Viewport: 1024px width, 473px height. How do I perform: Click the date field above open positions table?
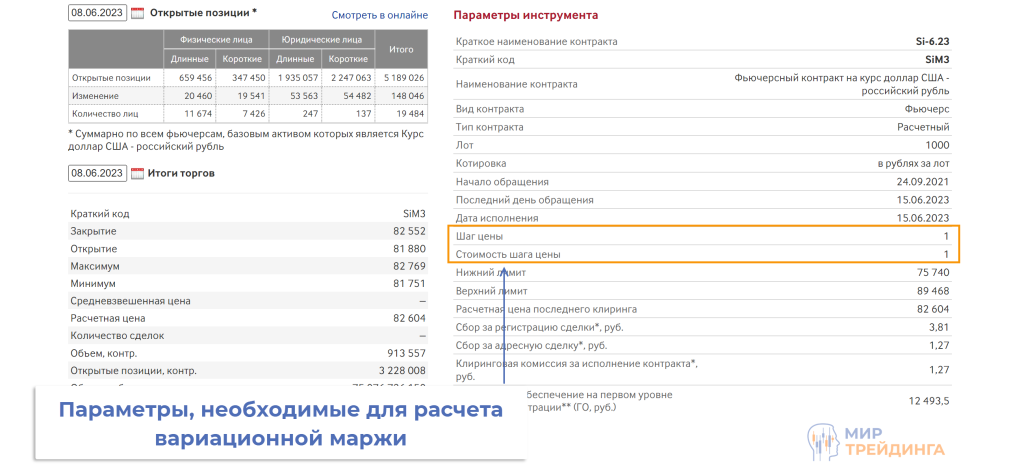tap(98, 13)
